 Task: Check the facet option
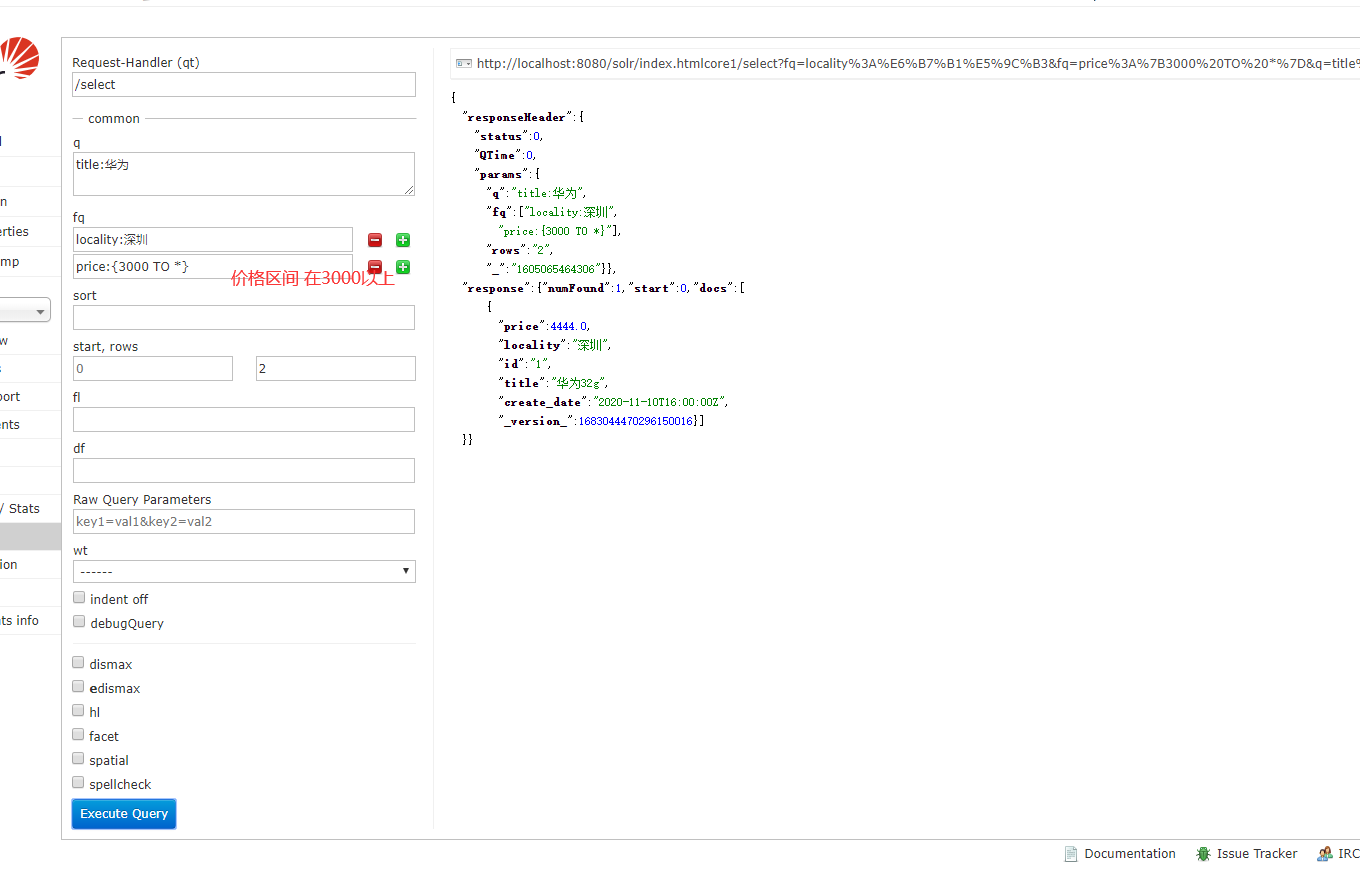tap(79, 735)
